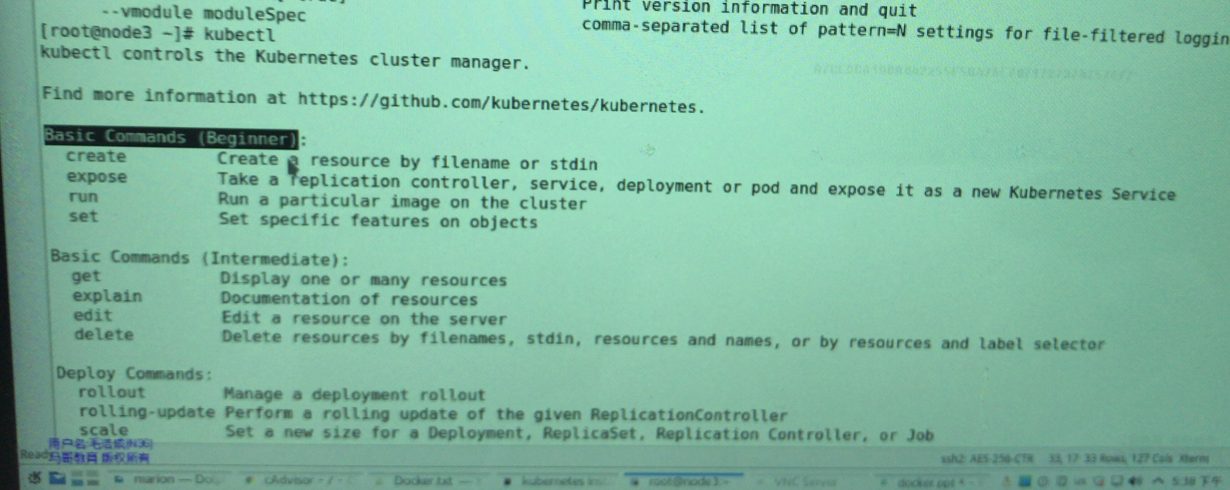
Task: Click the 'rollout' command name
Action: point(112,393)
